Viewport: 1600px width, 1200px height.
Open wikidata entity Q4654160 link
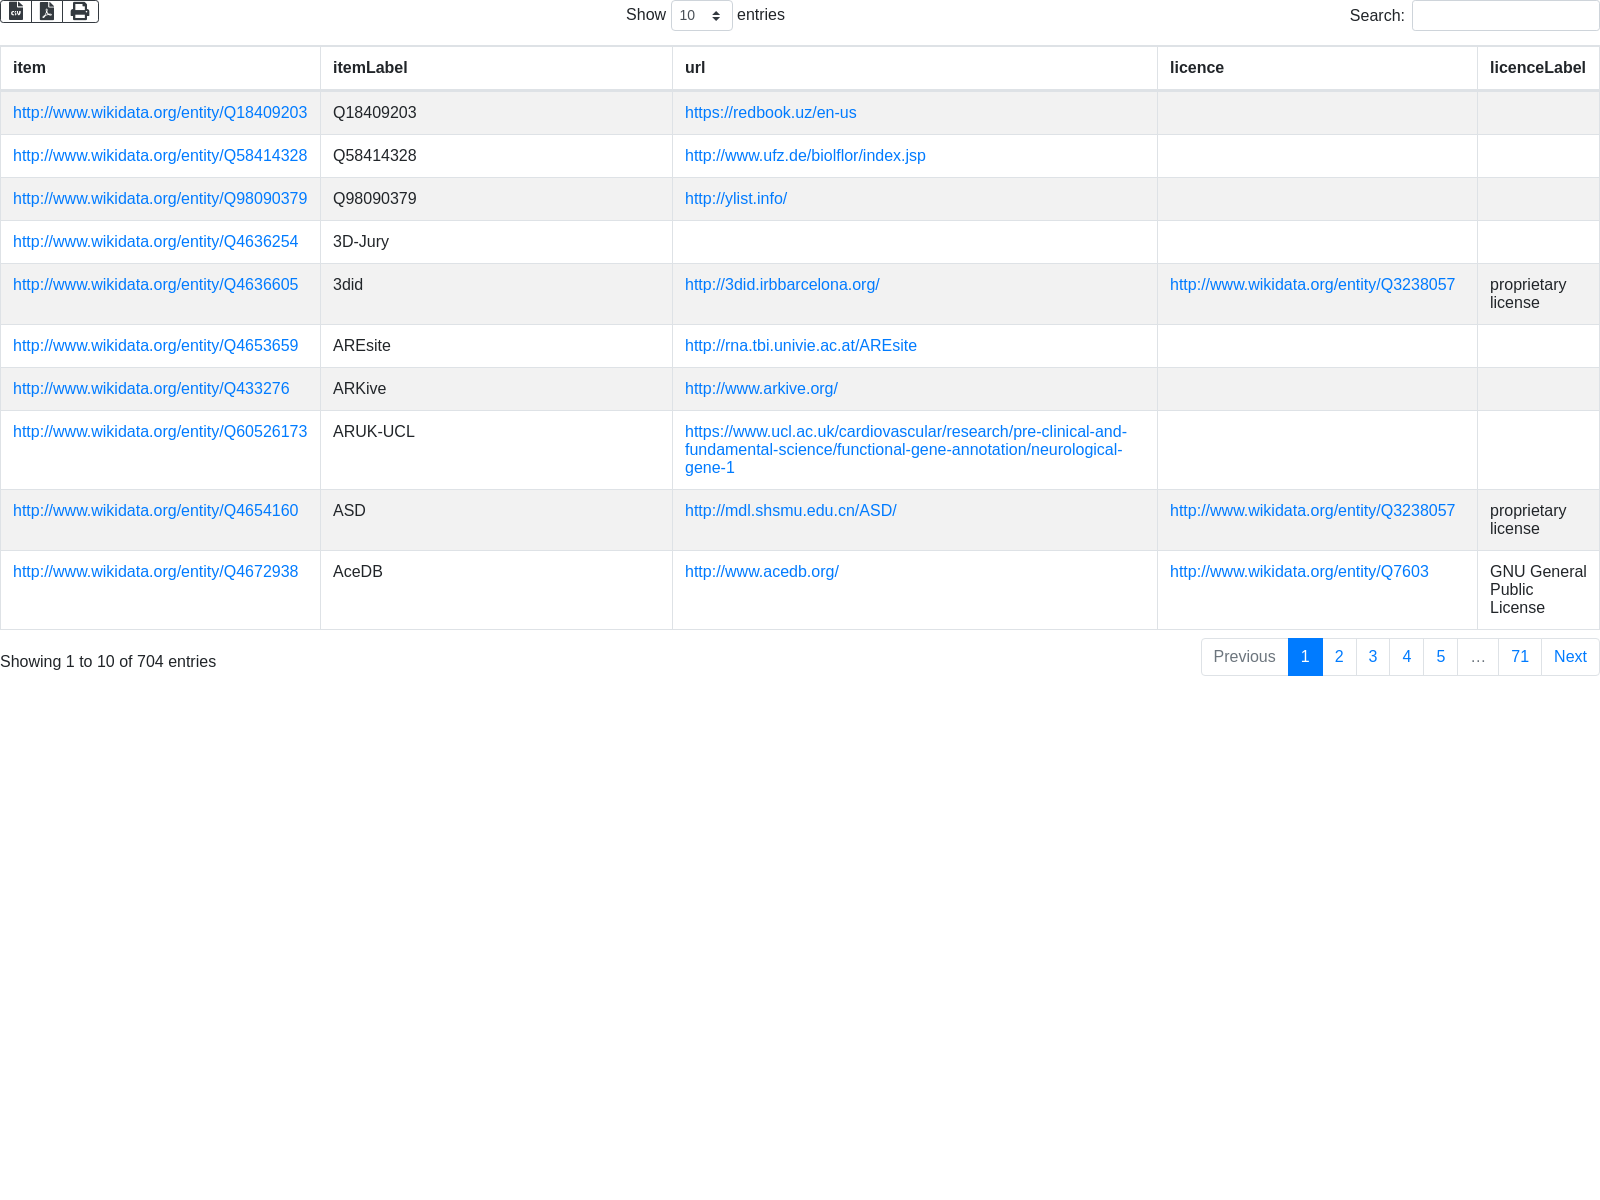click(x=155, y=511)
